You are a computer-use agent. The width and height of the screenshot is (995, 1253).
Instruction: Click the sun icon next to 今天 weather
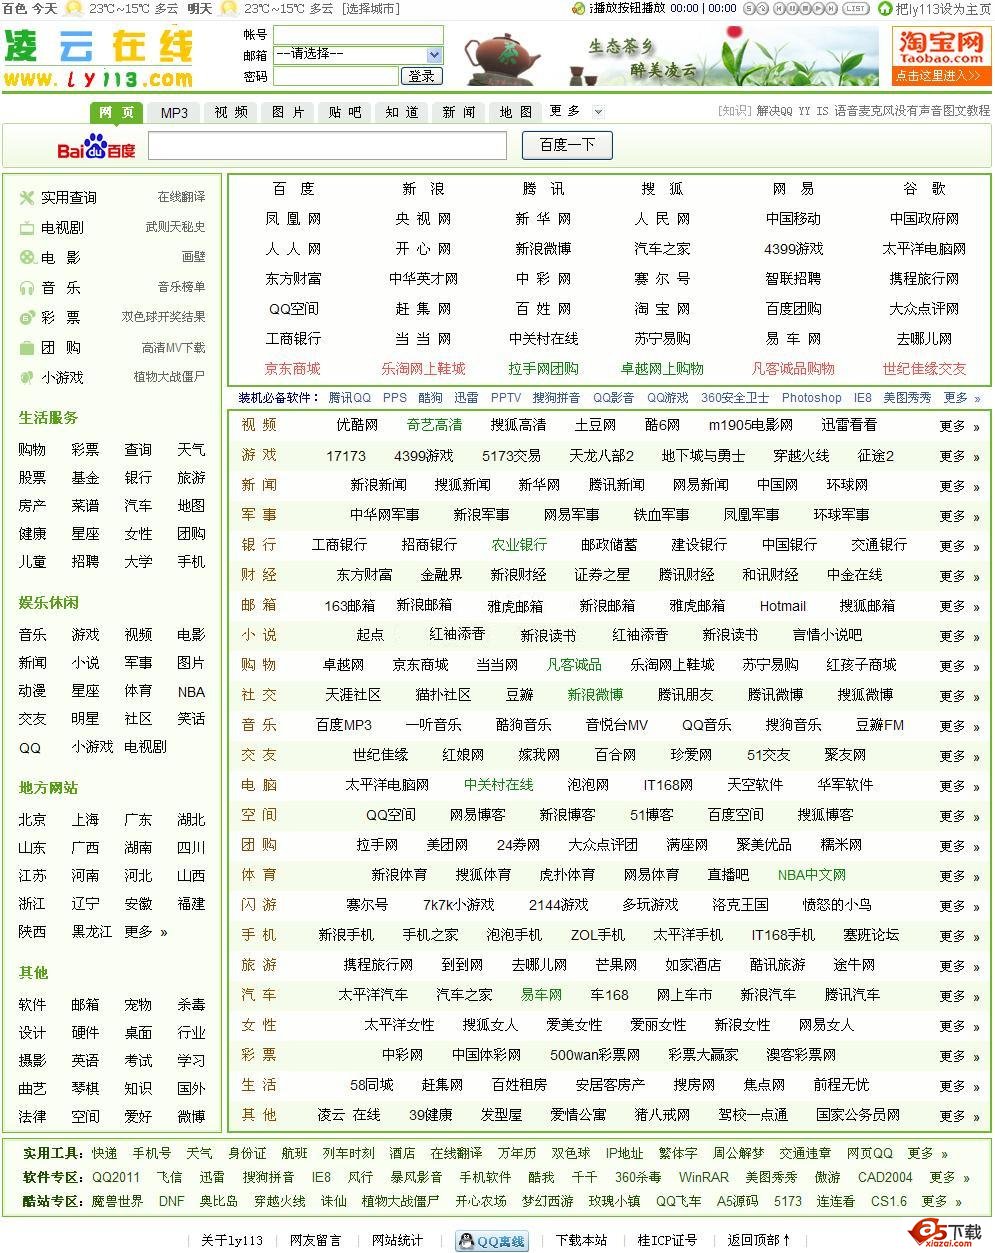[73, 9]
